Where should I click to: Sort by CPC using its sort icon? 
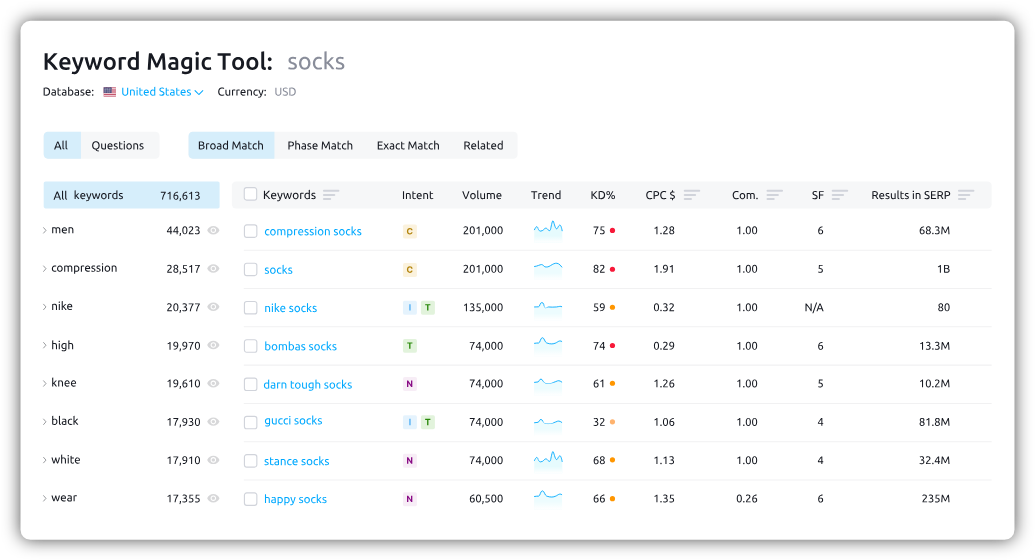pos(691,195)
